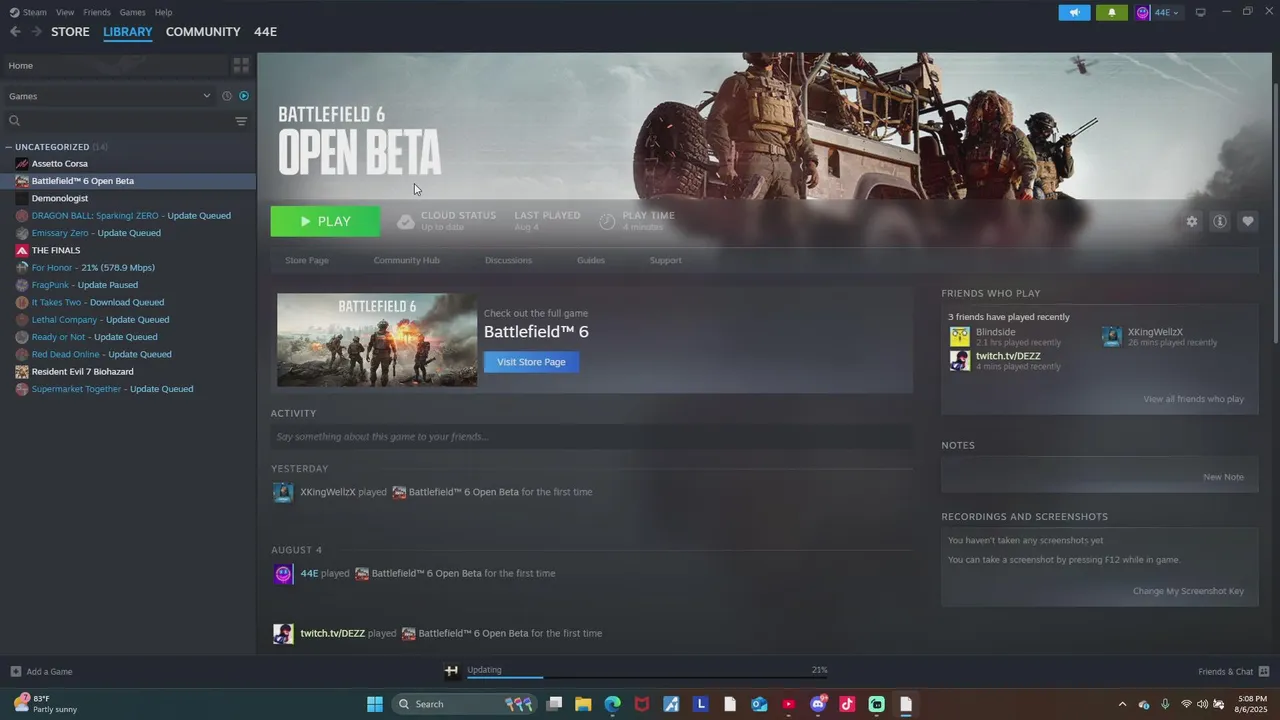Click the Big Picture mode monitor icon
Screen dimensions: 1280x720
pyautogui.click(x=1201, y=12)
